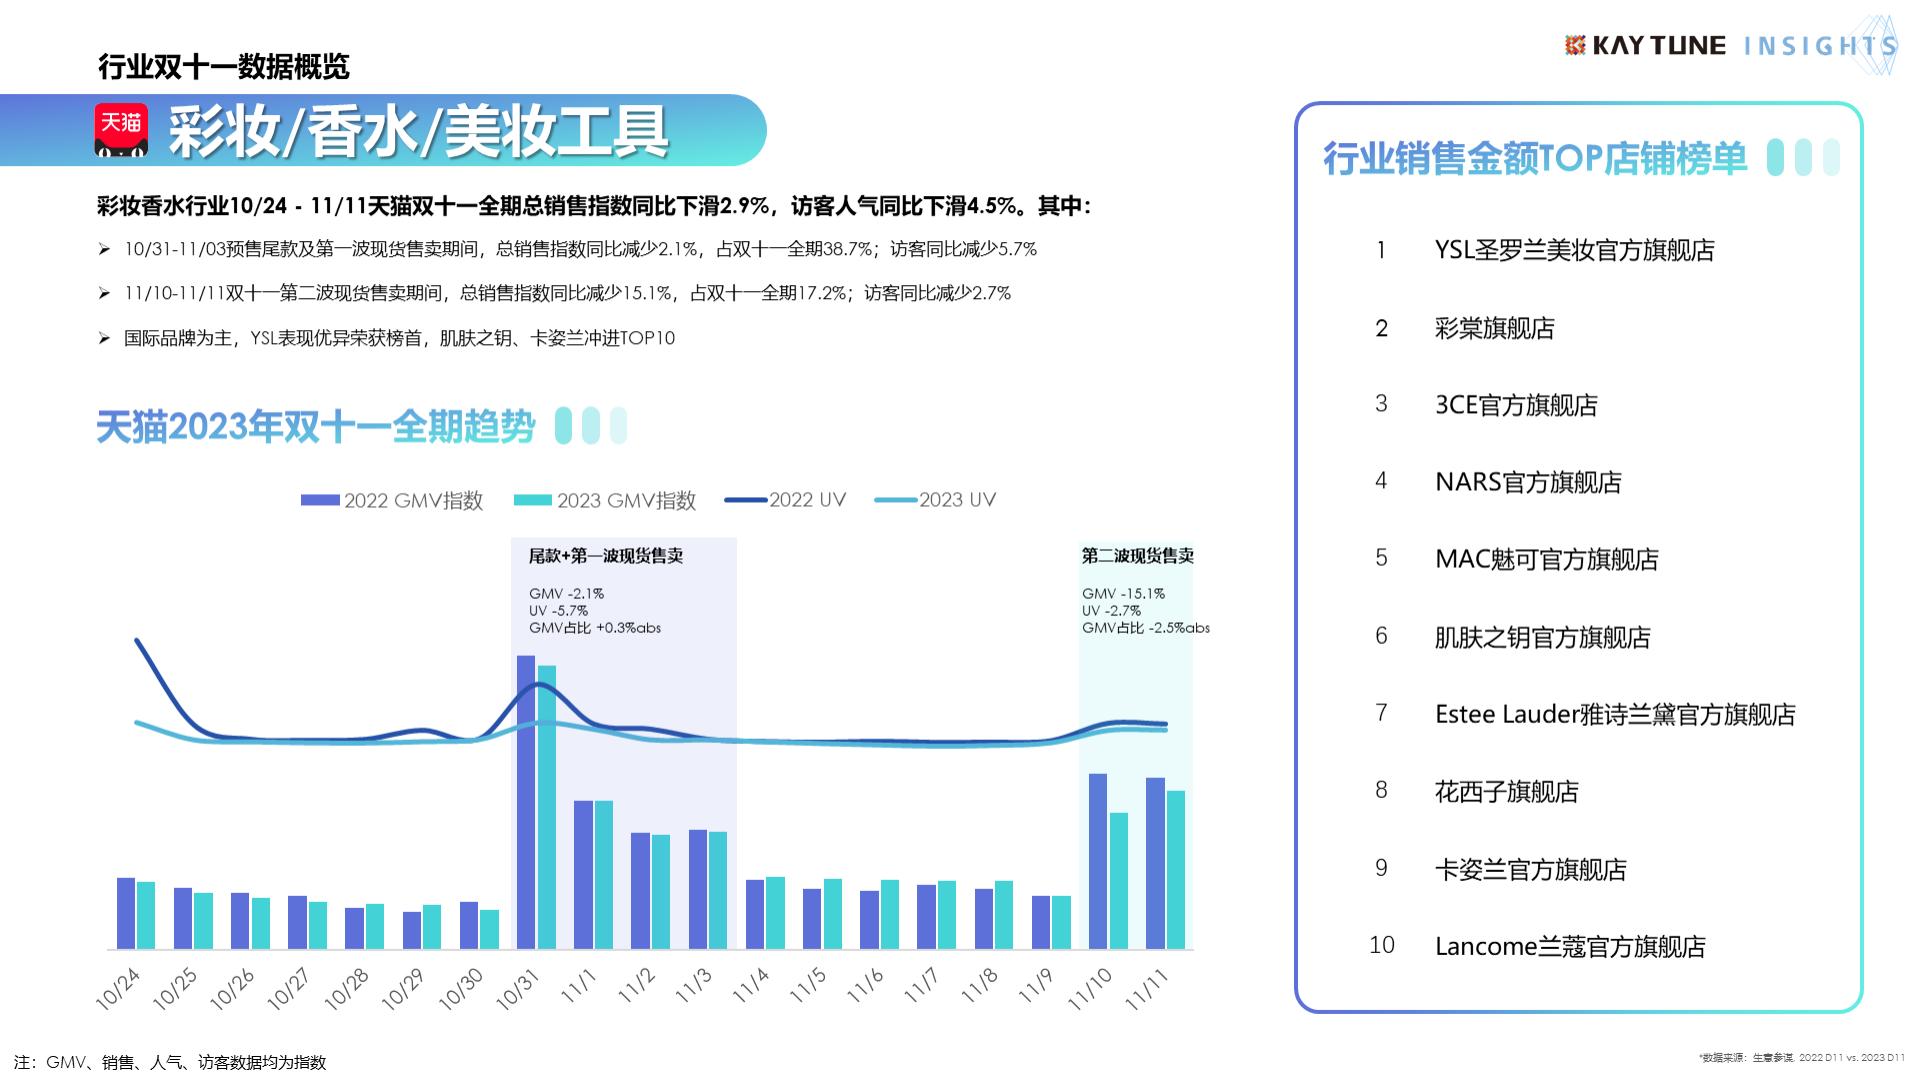
Task: Click the 11/1 2023 GMV bar
Action: tap(604, 875)
